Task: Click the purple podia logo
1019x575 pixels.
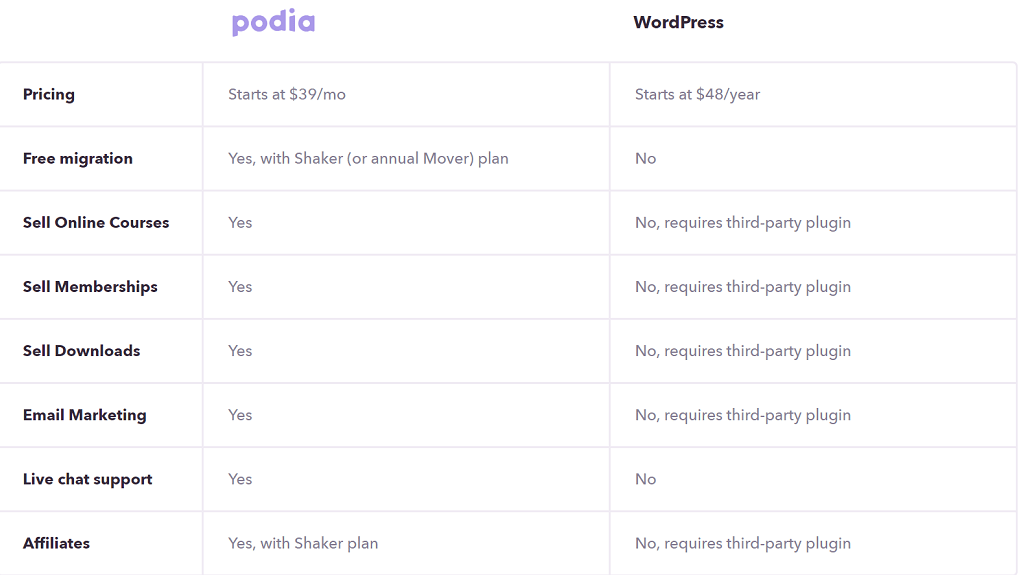Action: coord(274,22)
